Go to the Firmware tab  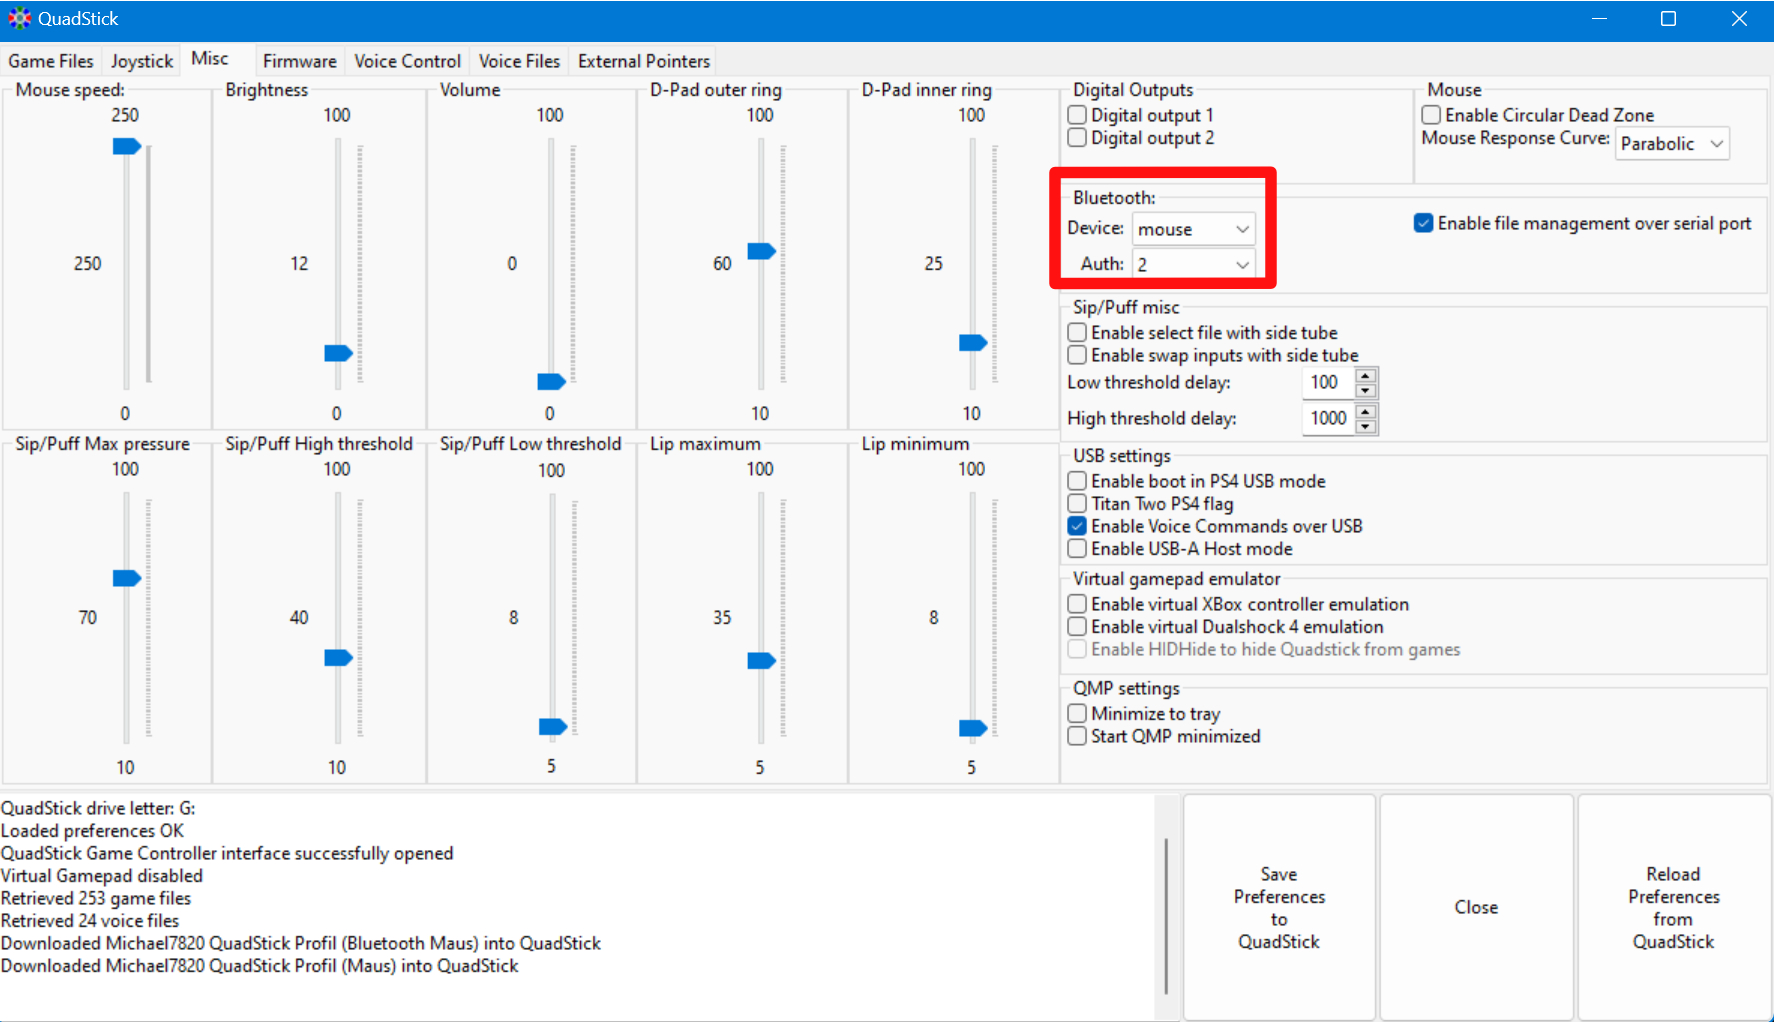pyautogui.click(x=299, y=61)
